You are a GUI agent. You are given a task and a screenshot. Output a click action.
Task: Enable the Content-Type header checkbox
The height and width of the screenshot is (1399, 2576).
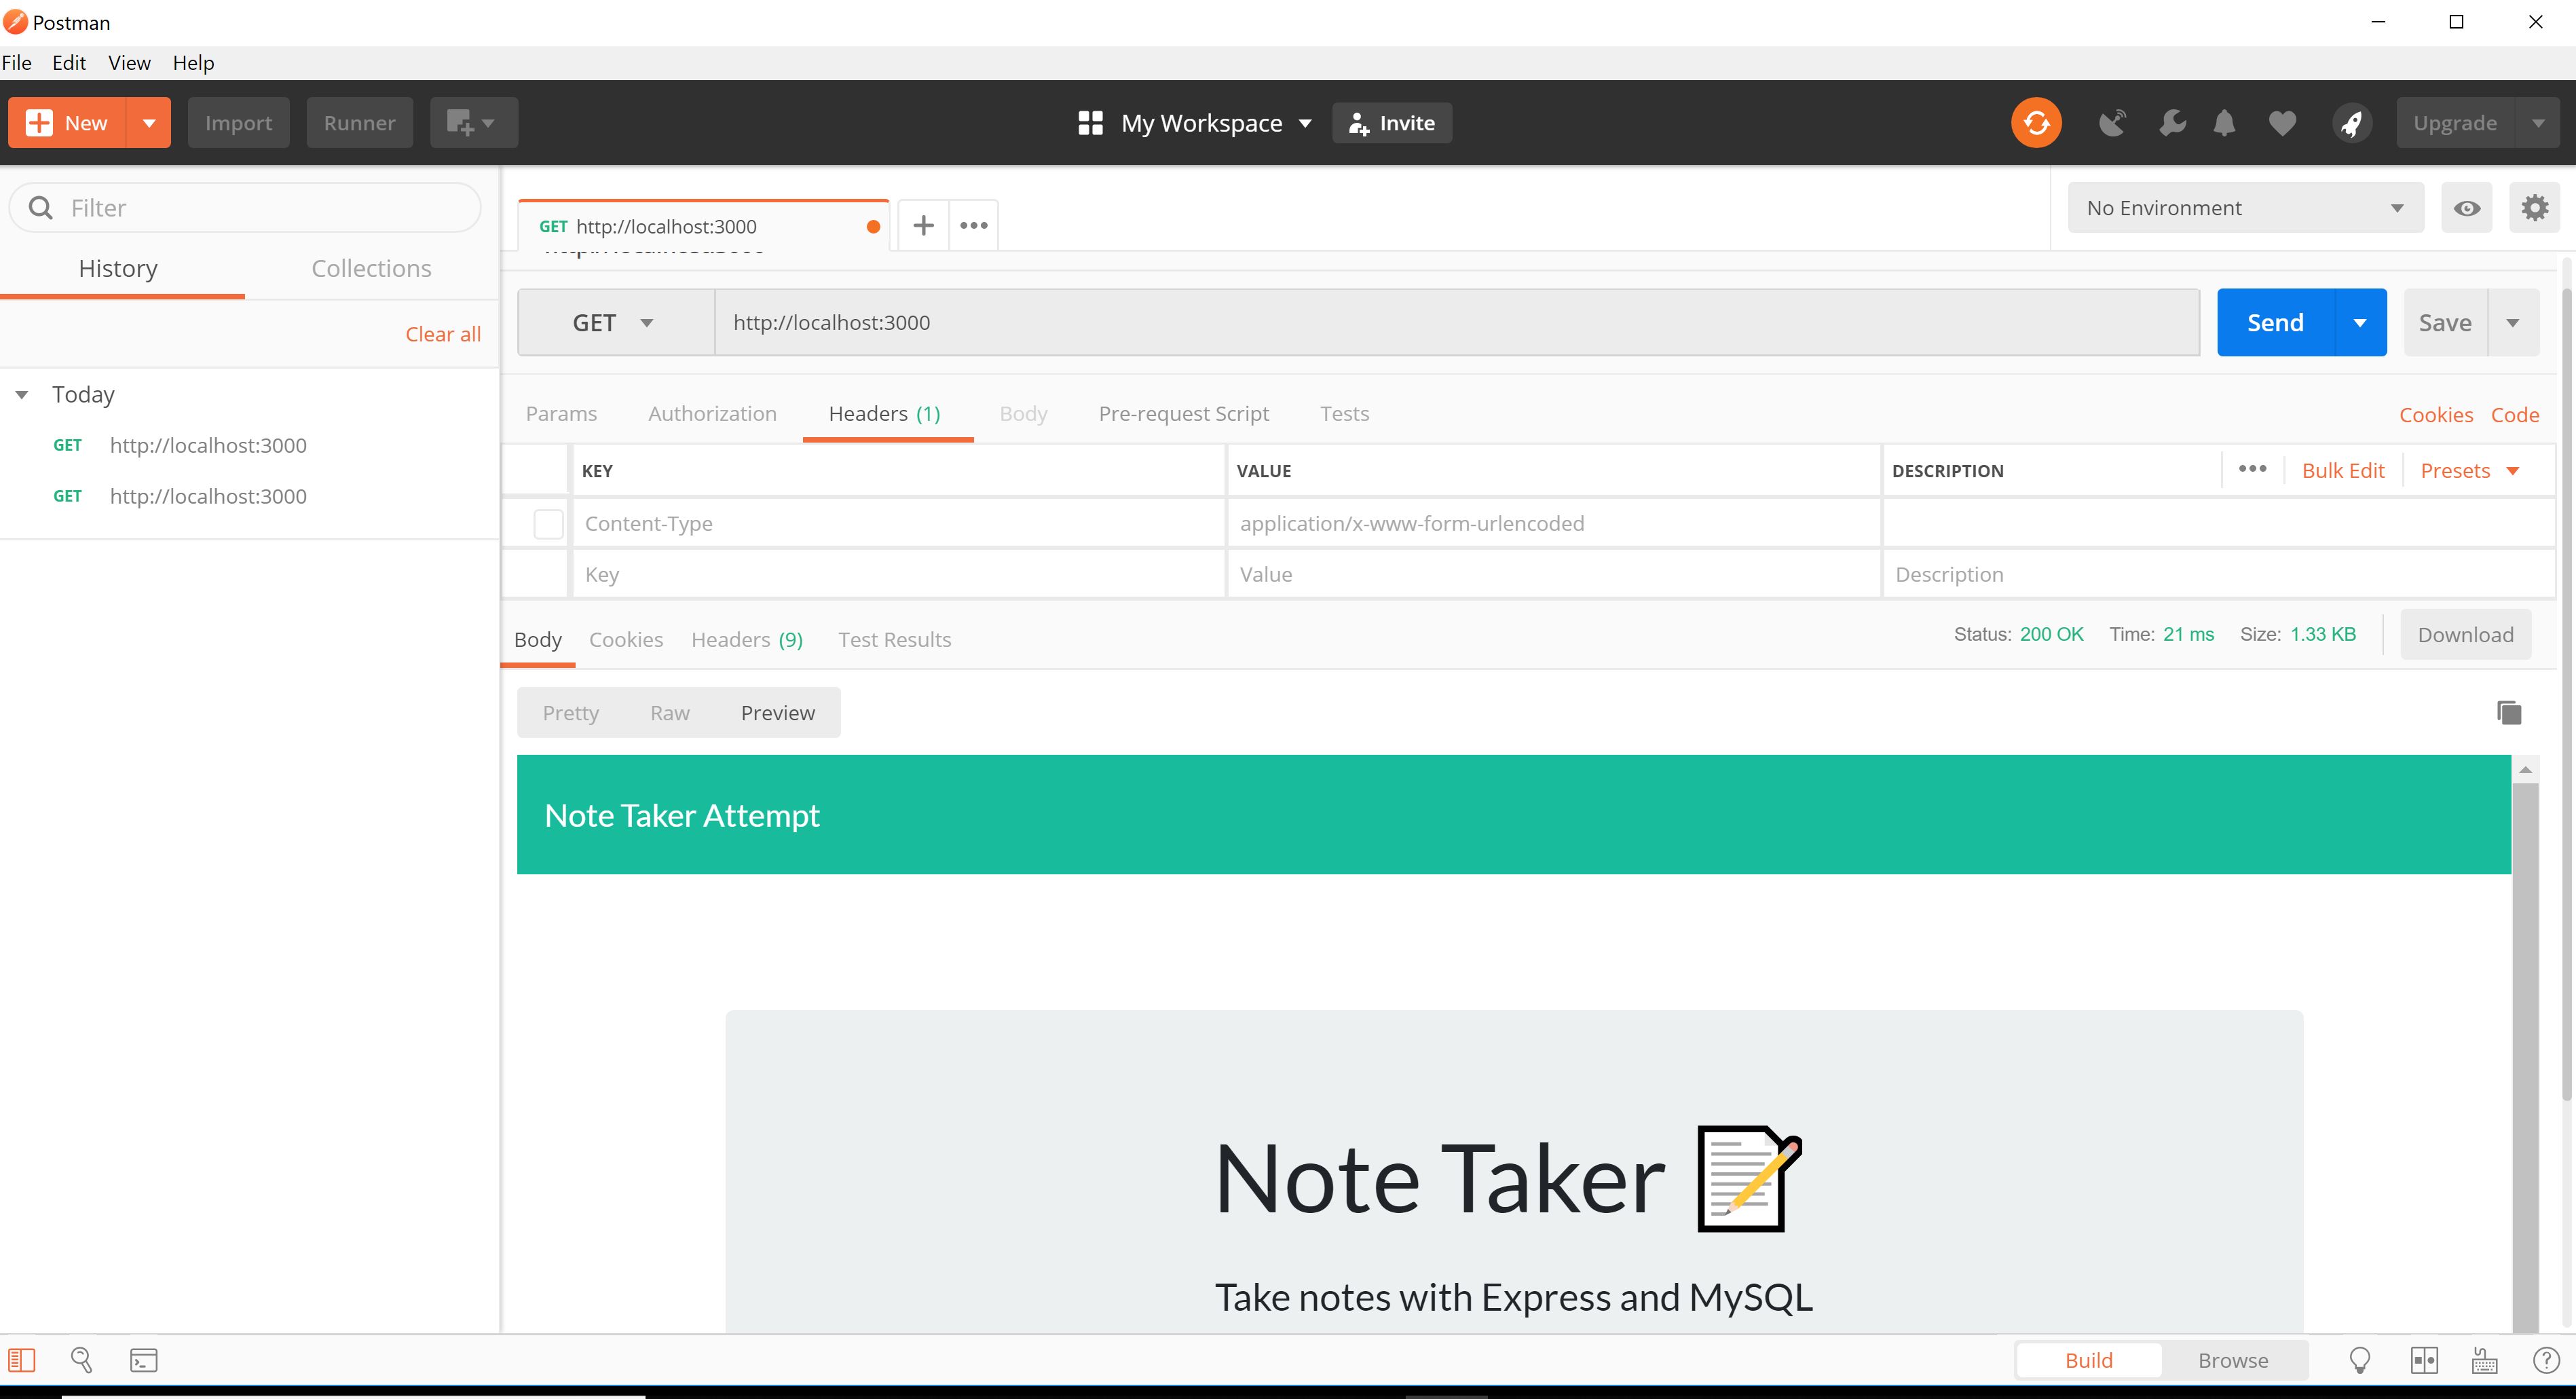[548, 522]
